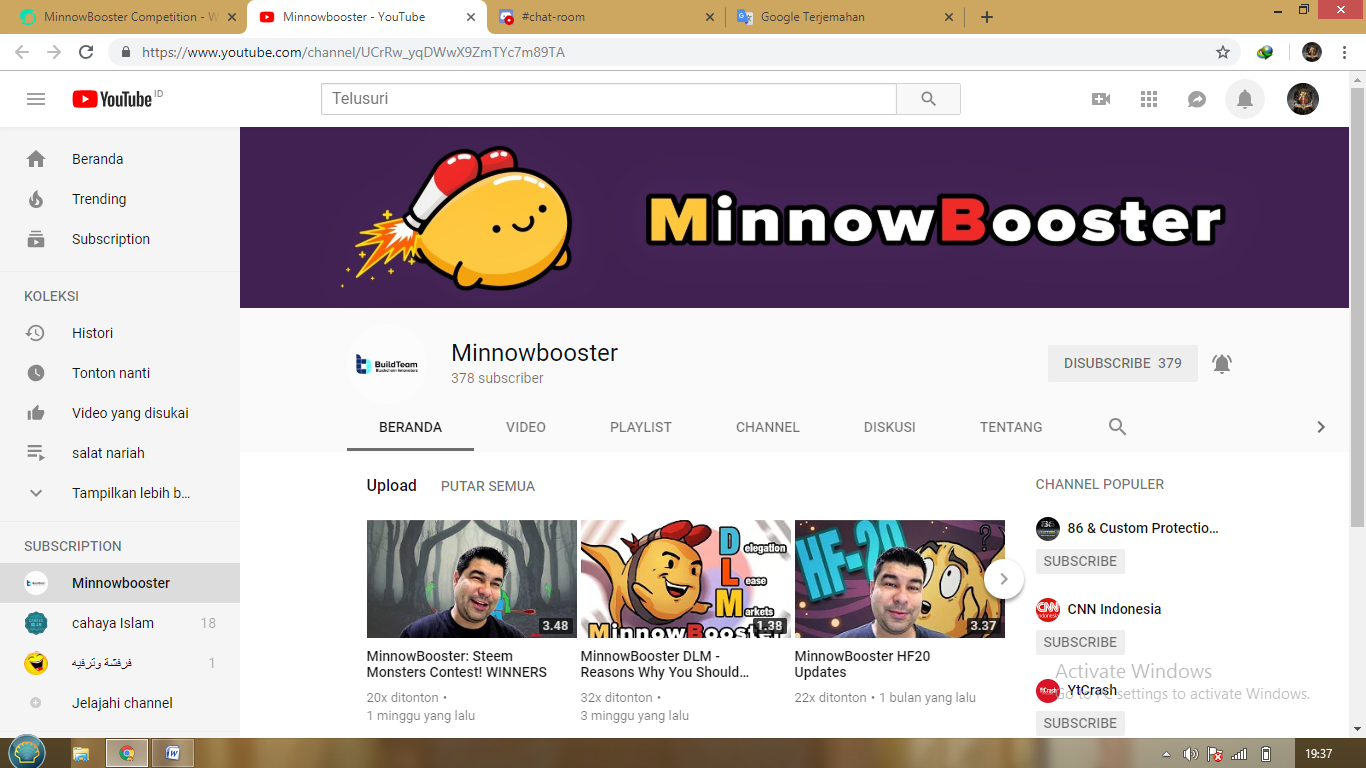This screenshot has height=768, width=1366.
Task: Subscribe to YtCrash channel
Action: coord(1080,723)
